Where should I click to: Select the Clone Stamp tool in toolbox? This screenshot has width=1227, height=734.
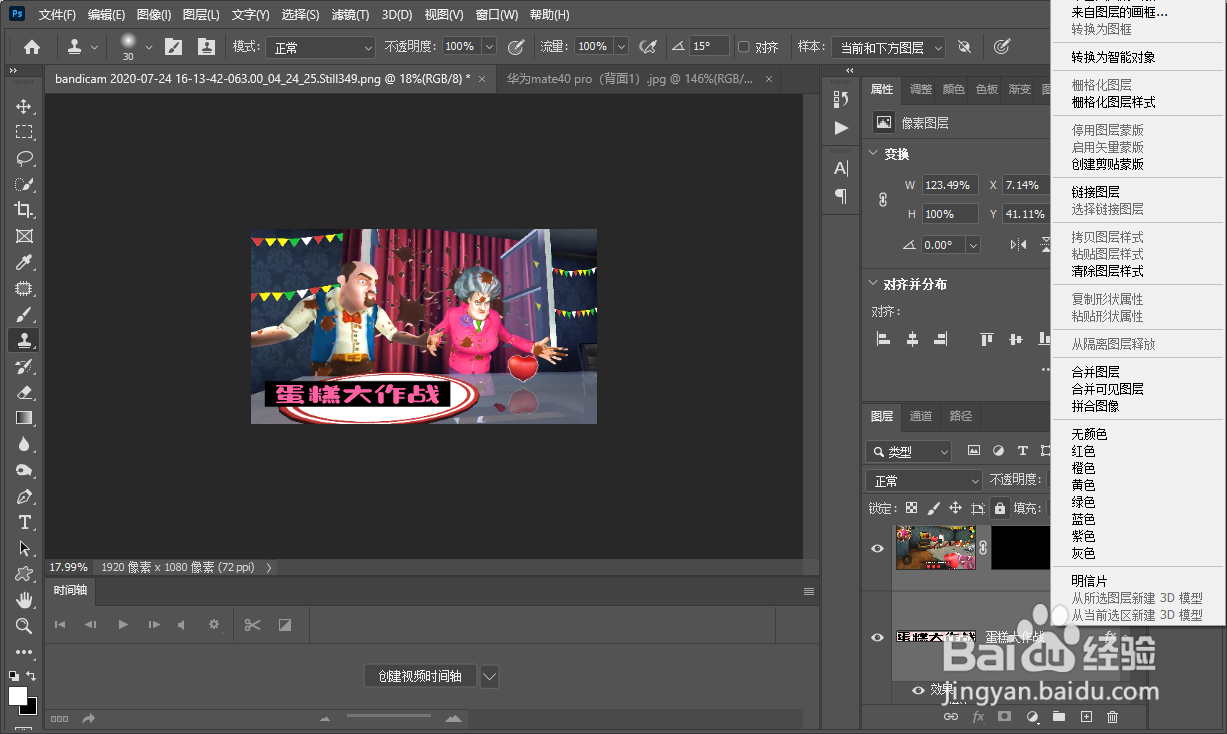coord(24,340)
